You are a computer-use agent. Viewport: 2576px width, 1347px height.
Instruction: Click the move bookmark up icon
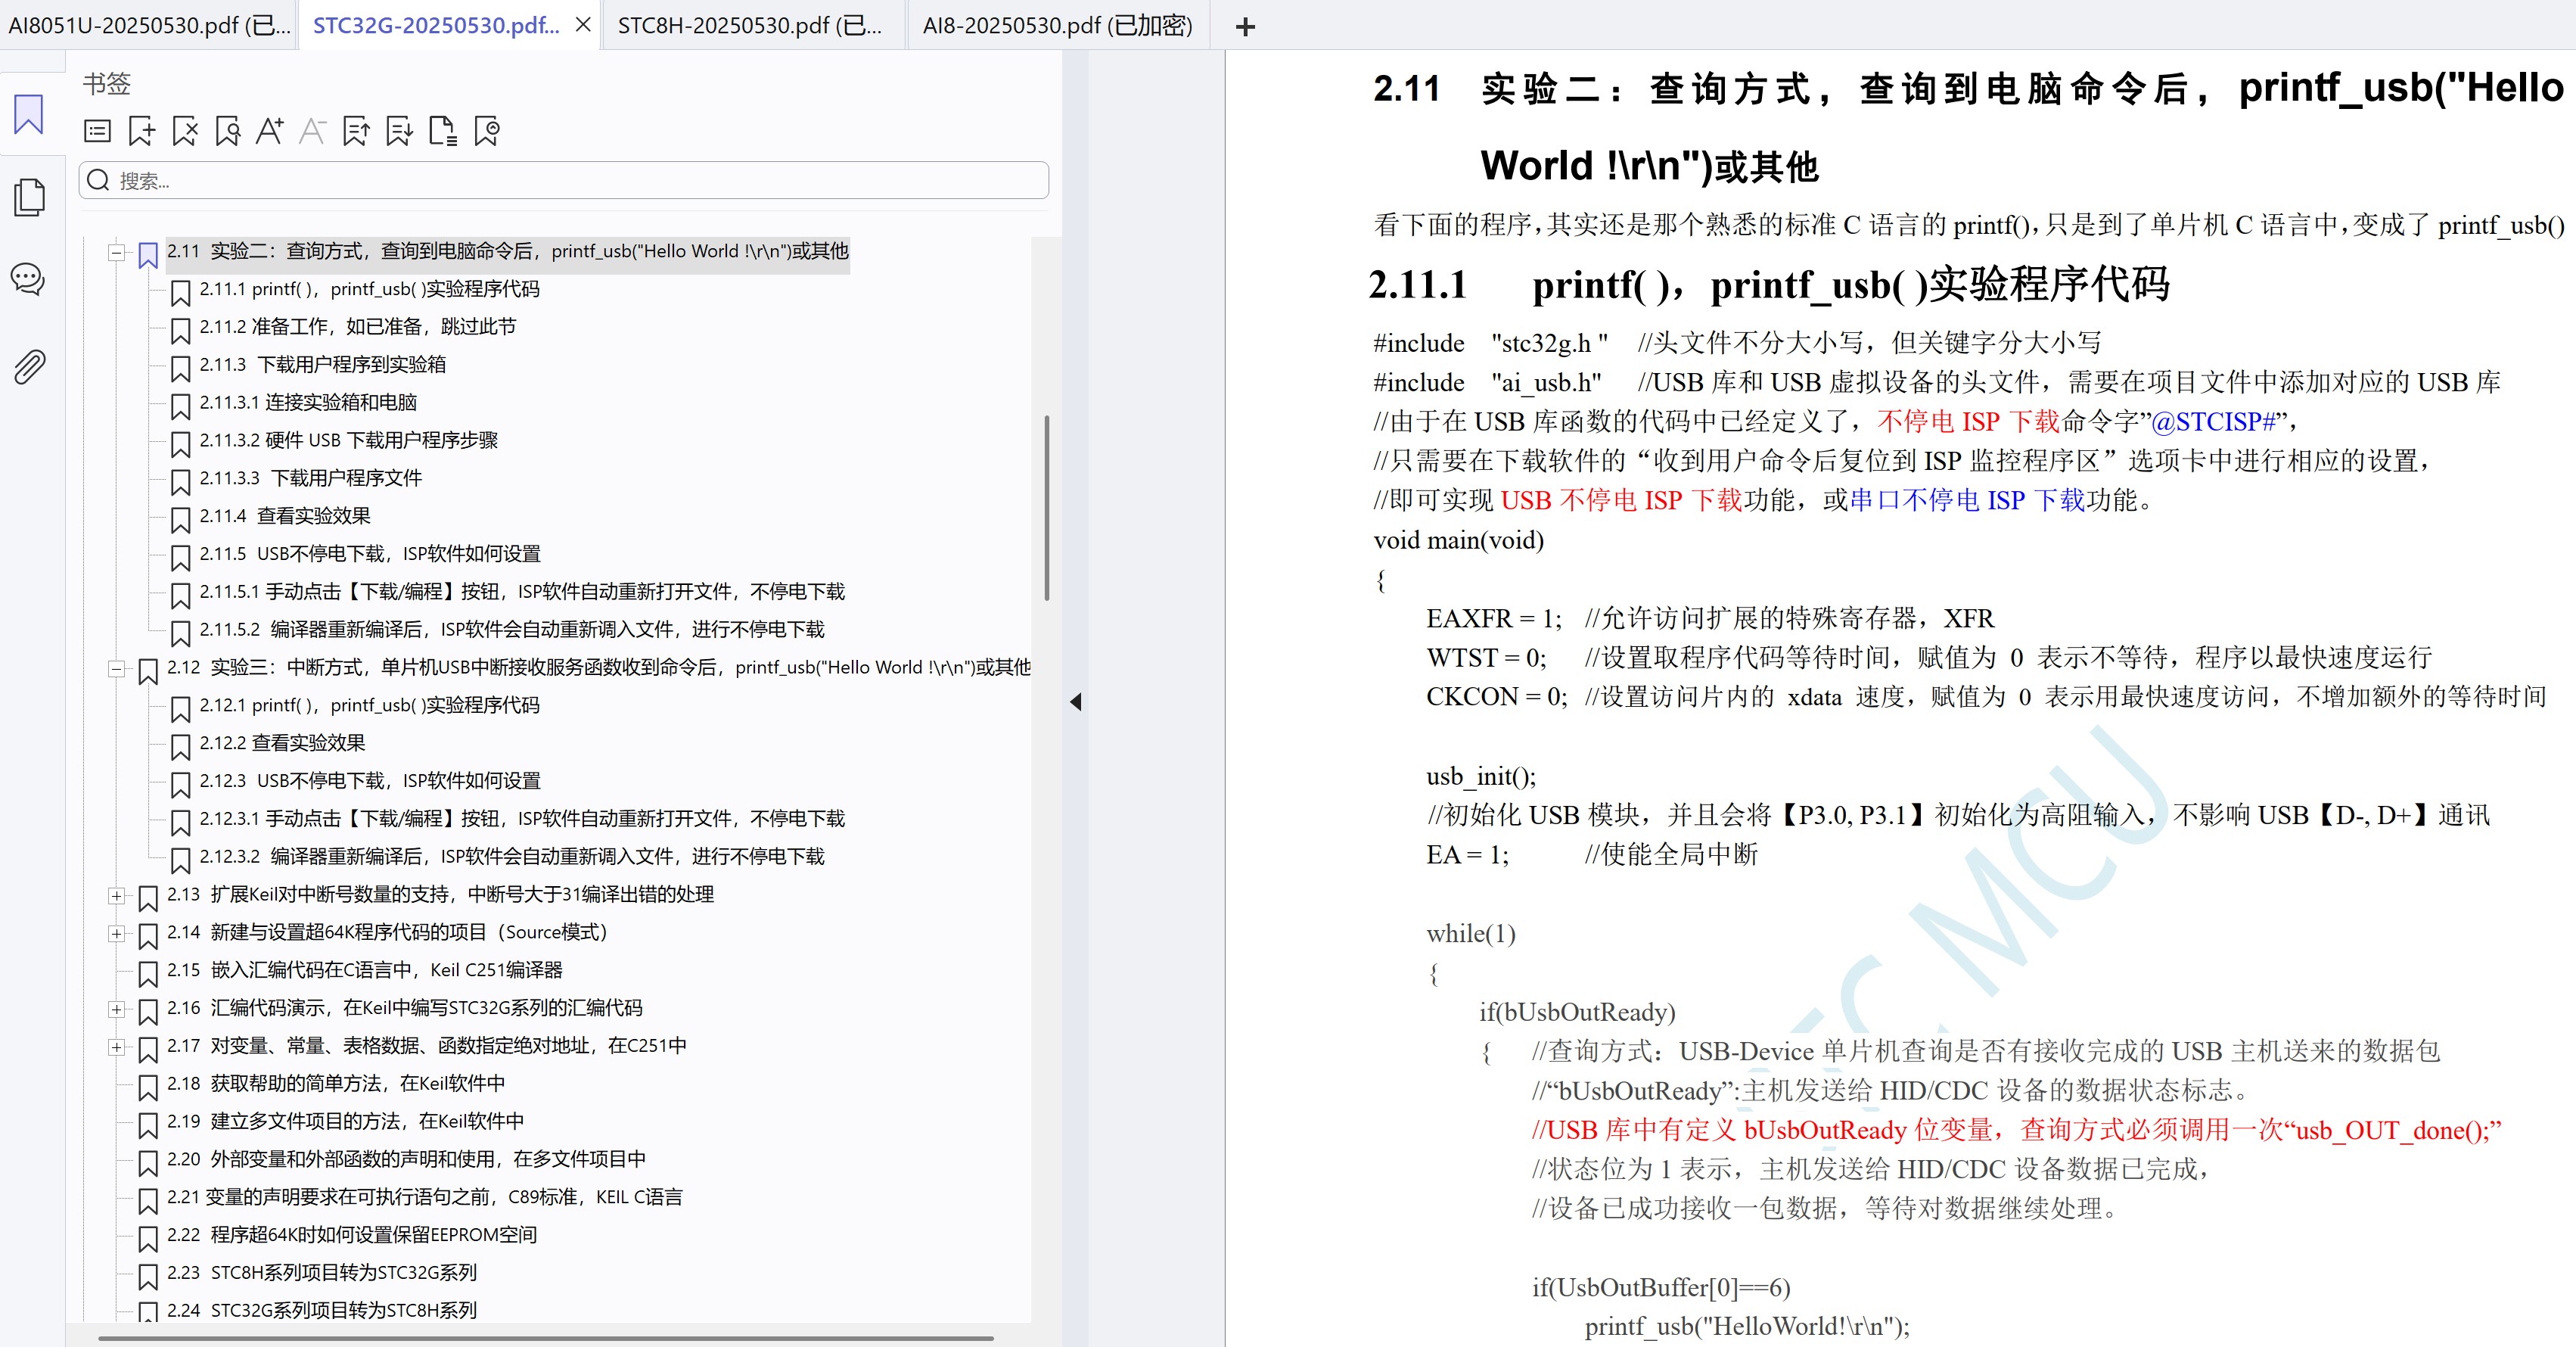(356, 131)
